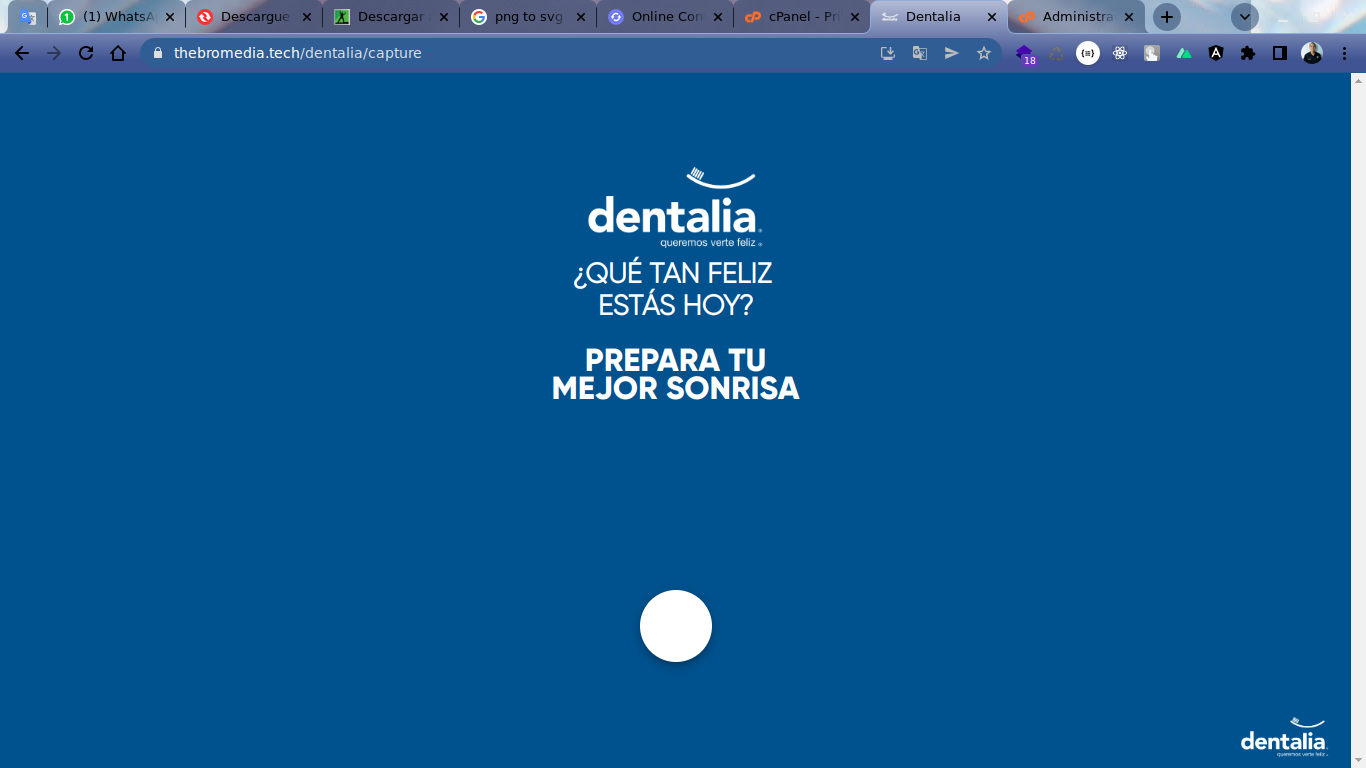1366x768 pixels.
Task: Open the send/share arrow icon in address bar
Action: (x=952, y=53)
